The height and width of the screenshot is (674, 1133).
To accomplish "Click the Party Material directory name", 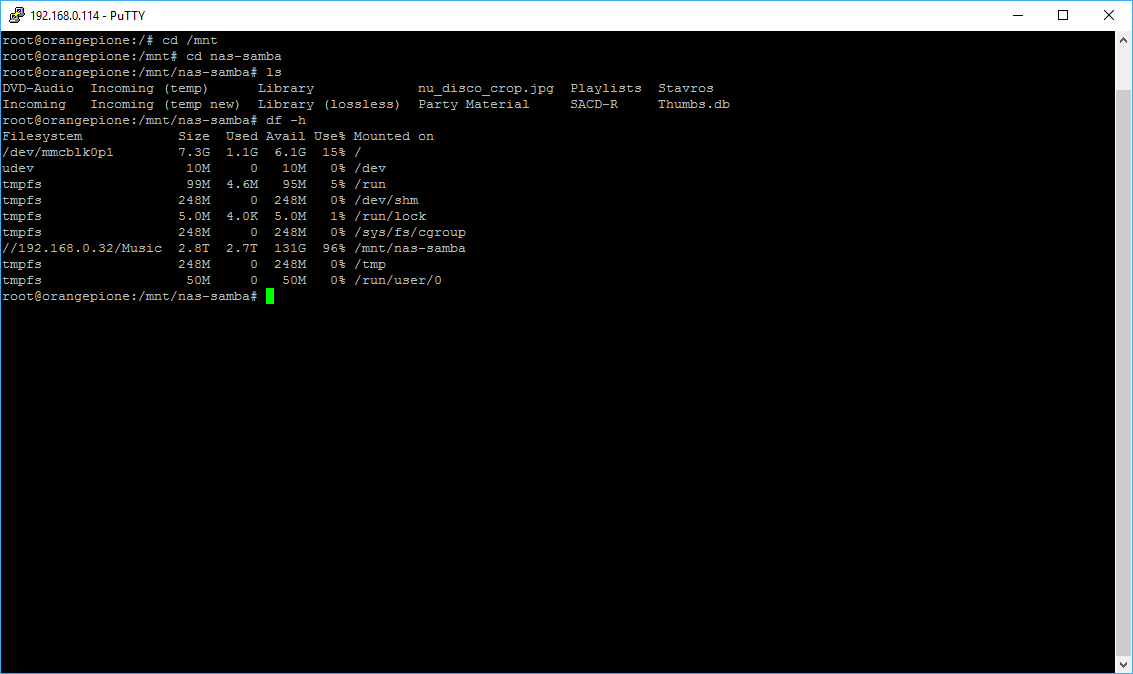I will click(473, 104).
